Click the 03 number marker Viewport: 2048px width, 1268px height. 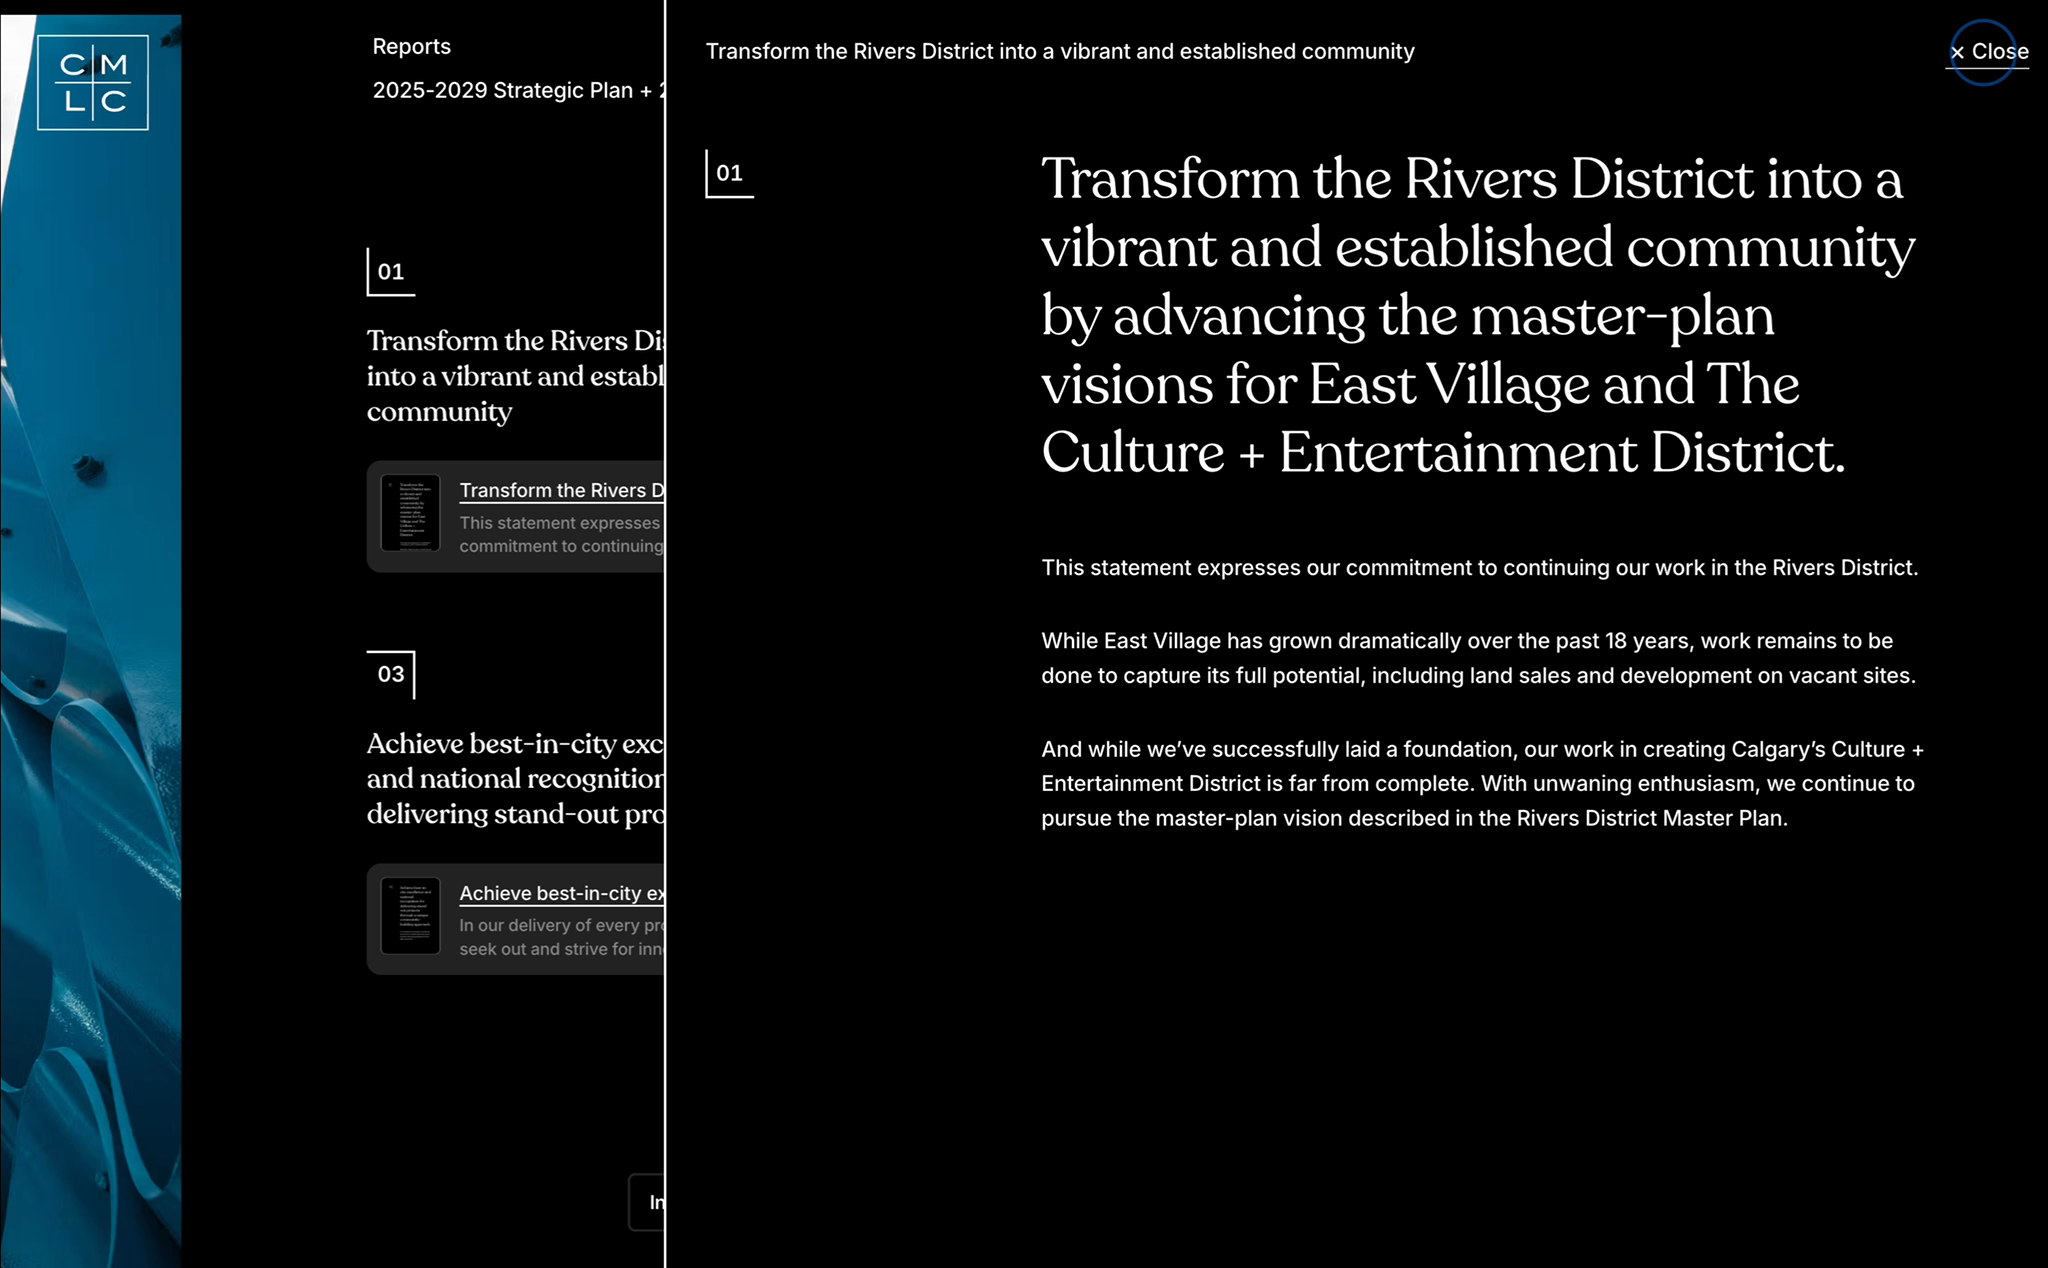pyautogui.click(x=390, y=674)
